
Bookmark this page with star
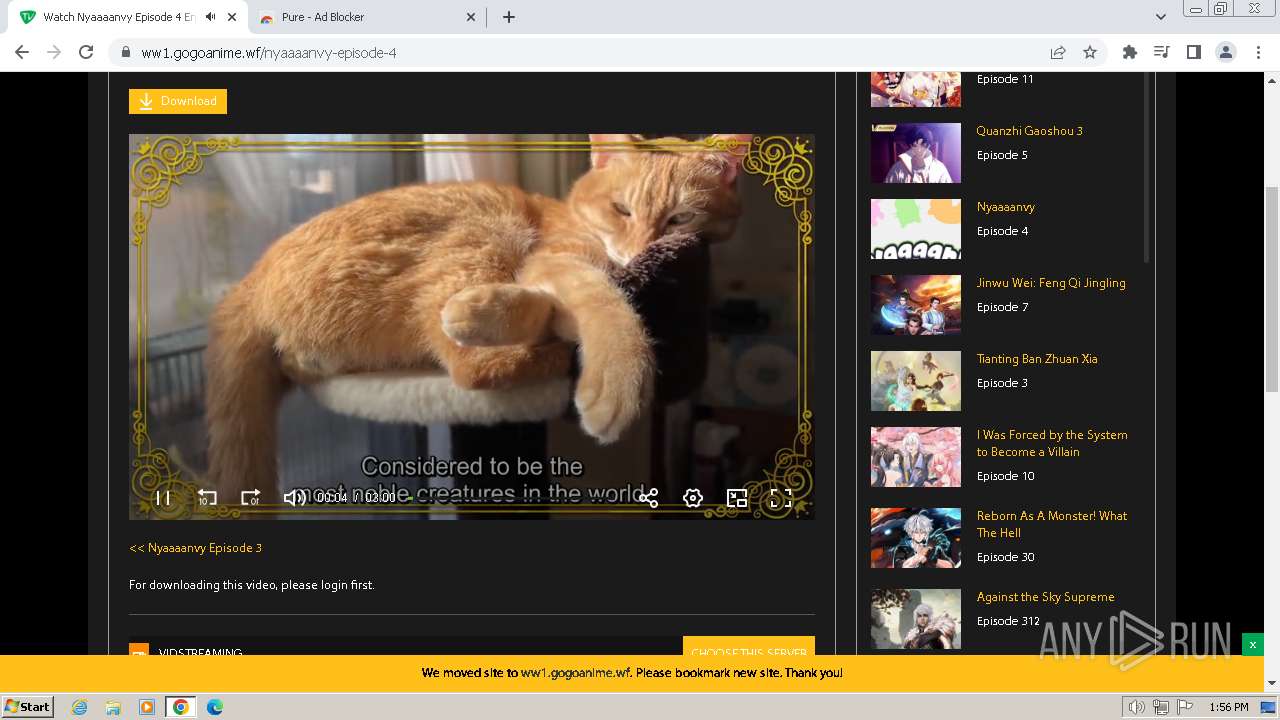1090,52
